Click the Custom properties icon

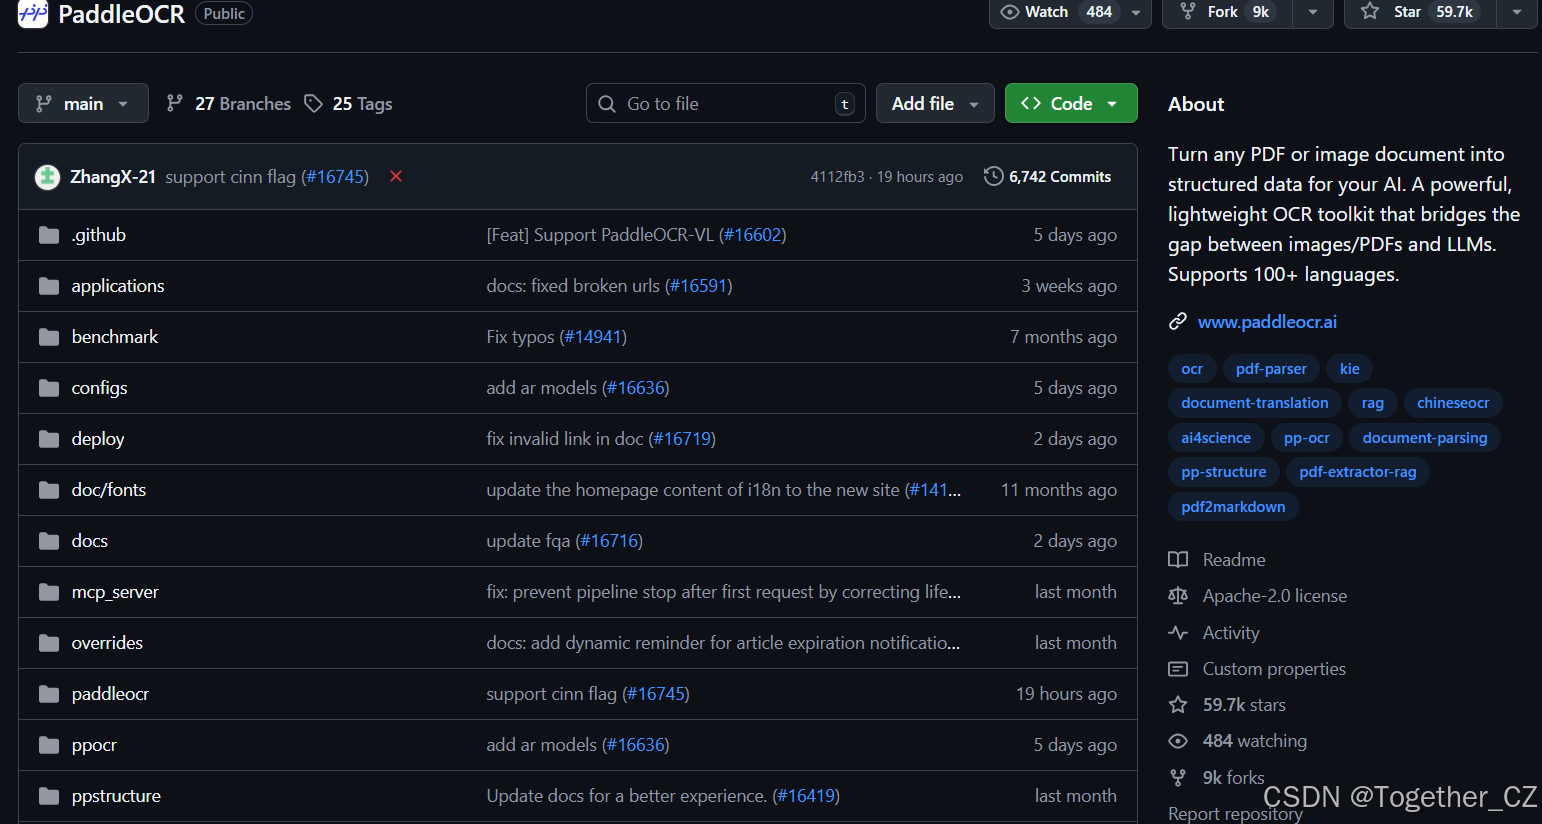point(1178,668)
